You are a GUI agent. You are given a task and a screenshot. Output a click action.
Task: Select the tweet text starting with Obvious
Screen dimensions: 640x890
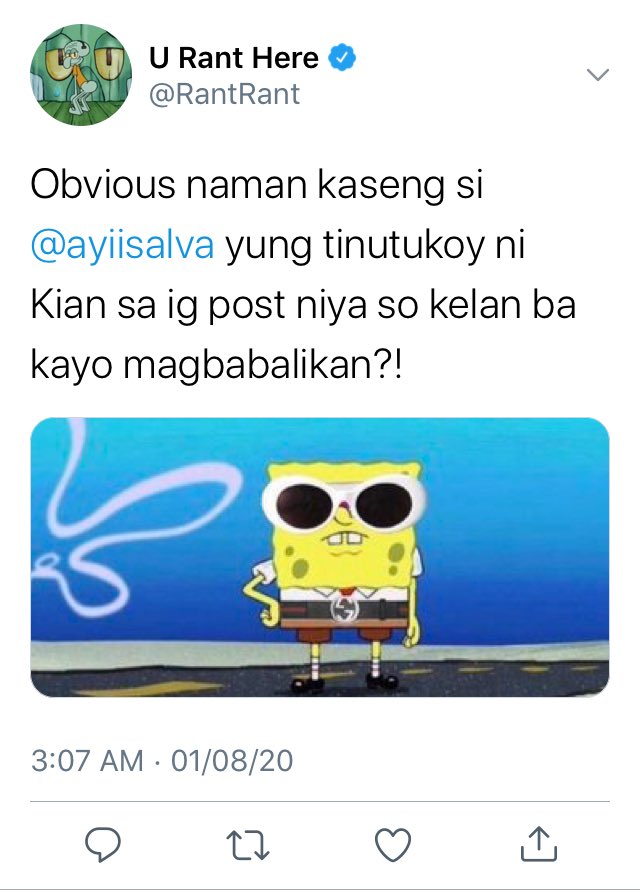tap(304, 275)
